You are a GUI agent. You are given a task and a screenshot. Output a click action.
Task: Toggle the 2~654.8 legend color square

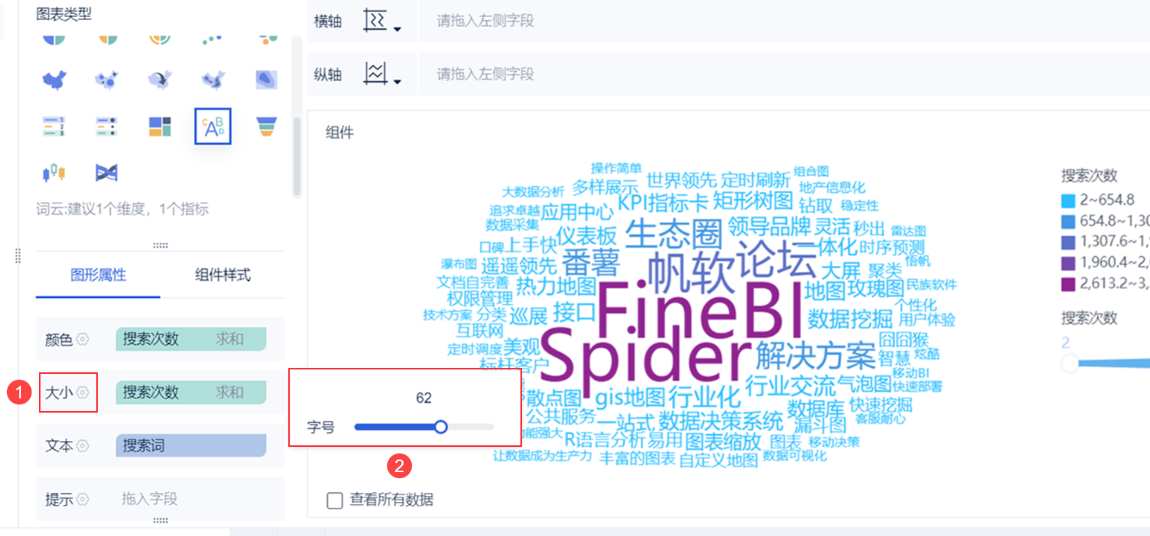coord(1068,200)
